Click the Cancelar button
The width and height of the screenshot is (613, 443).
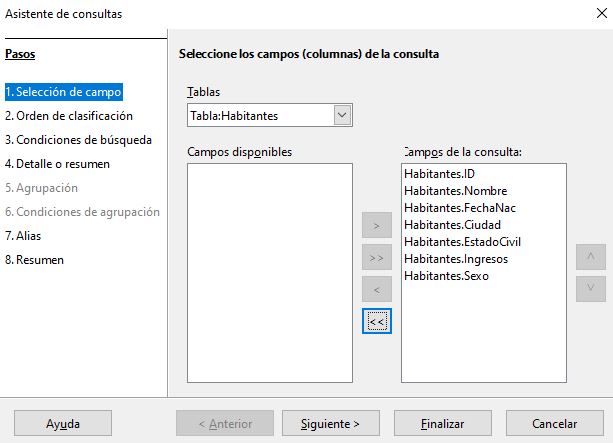554,423
